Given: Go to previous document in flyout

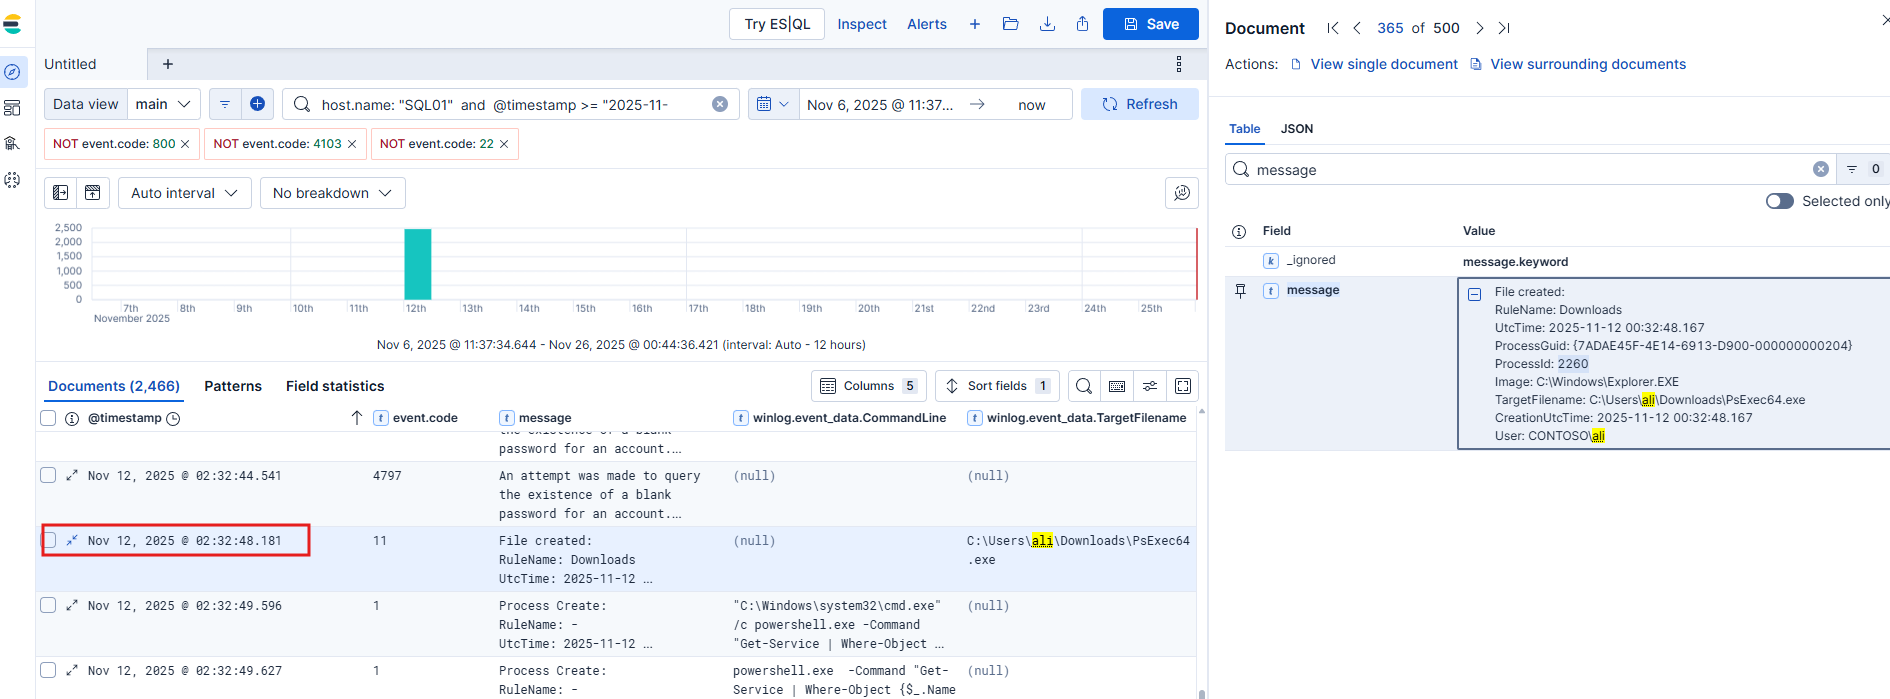Looking at the screenshot, I should [1357, 28].
